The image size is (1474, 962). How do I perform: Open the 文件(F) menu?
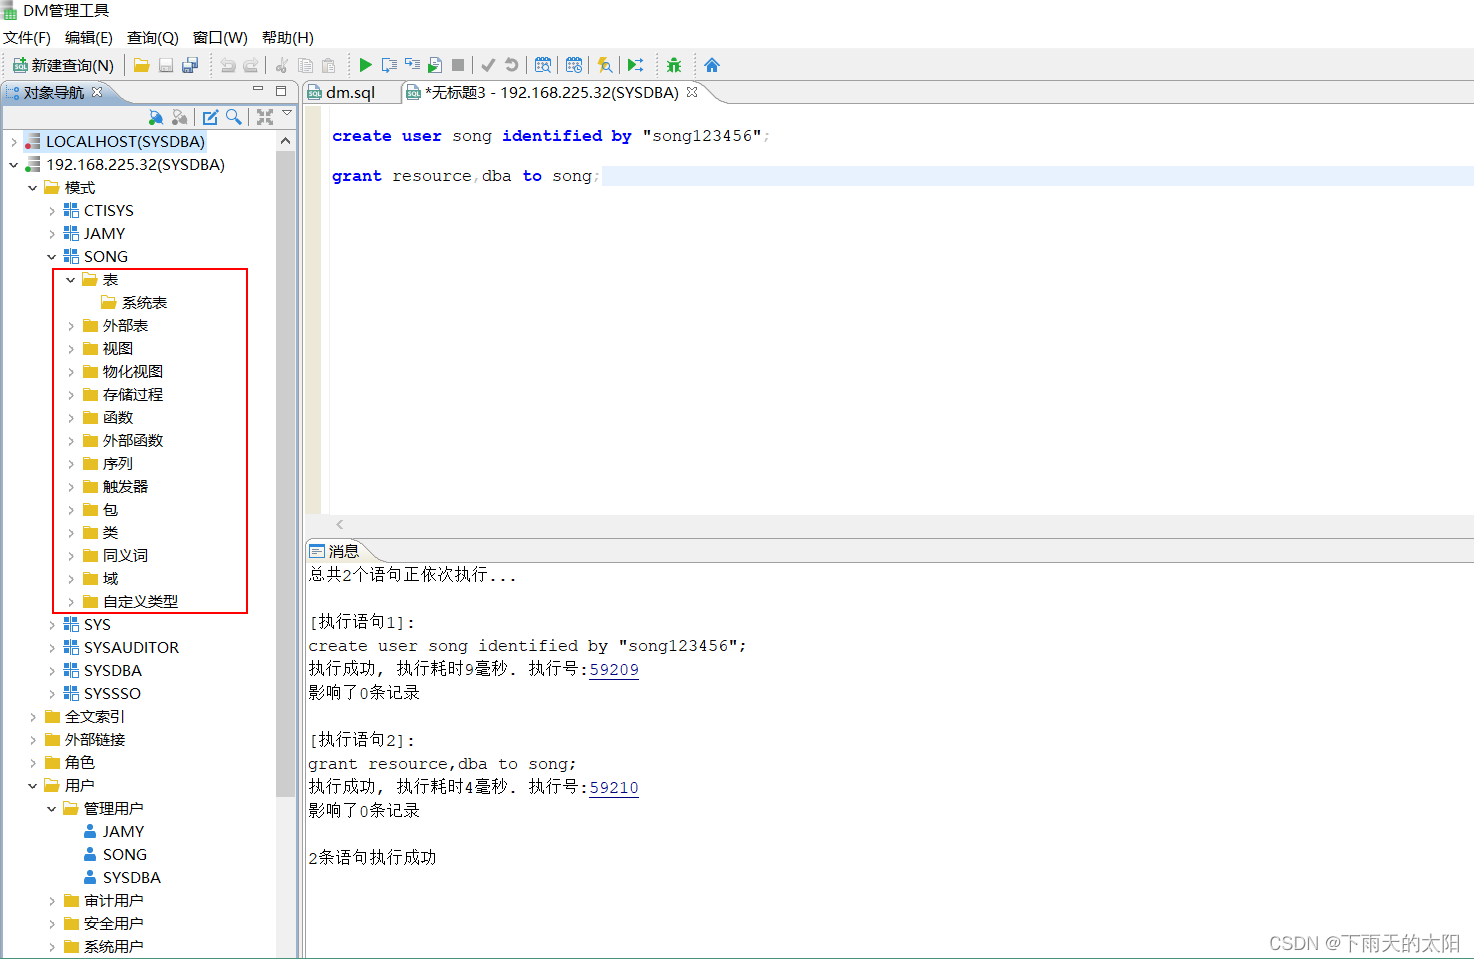click(27, 37)
